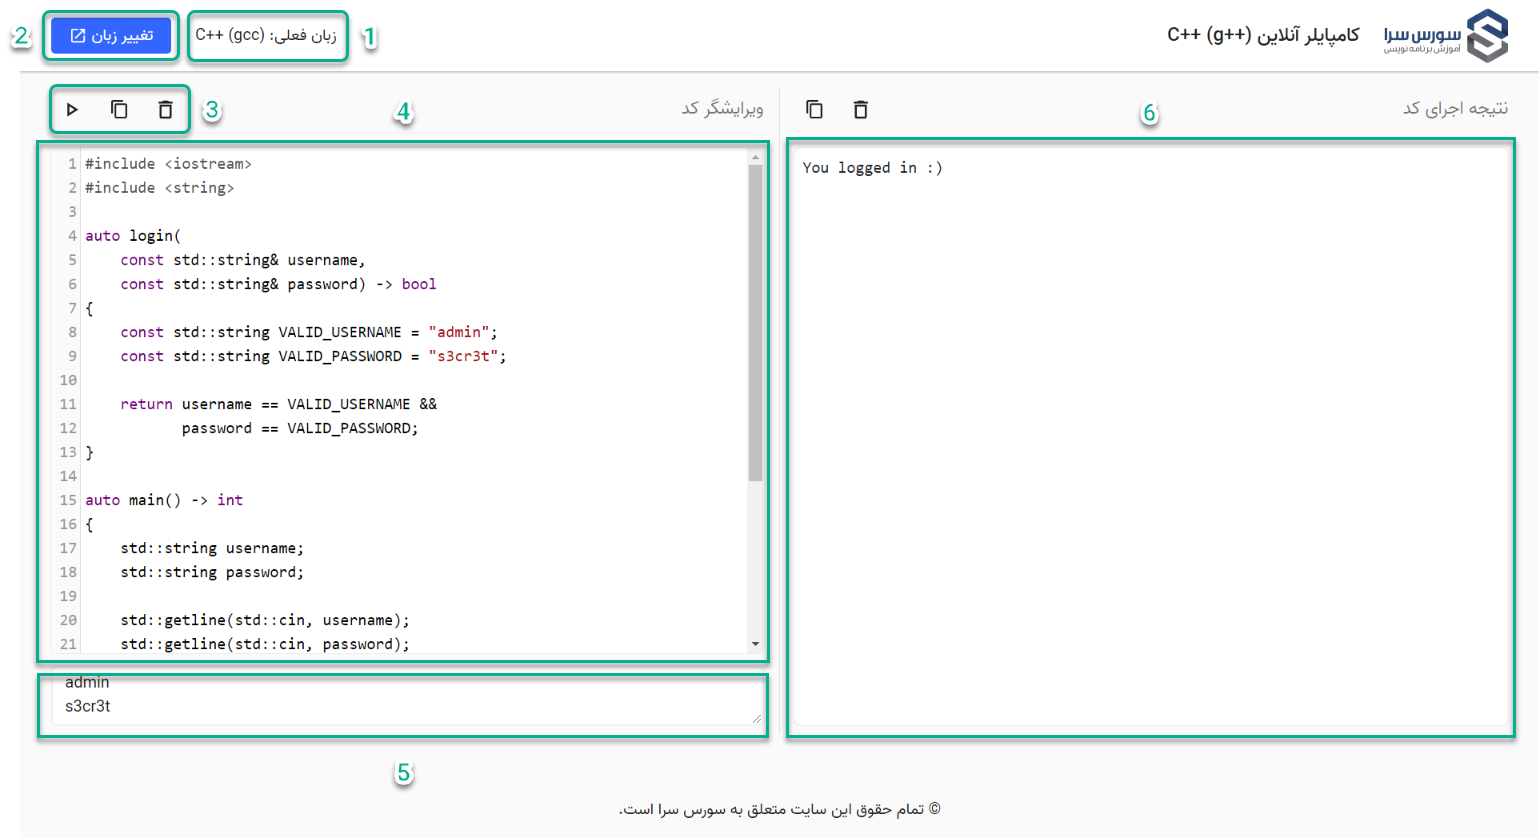Click the "admin" string in line 8
This screenshot has height=838, width=1539.
tap(458, 332)
